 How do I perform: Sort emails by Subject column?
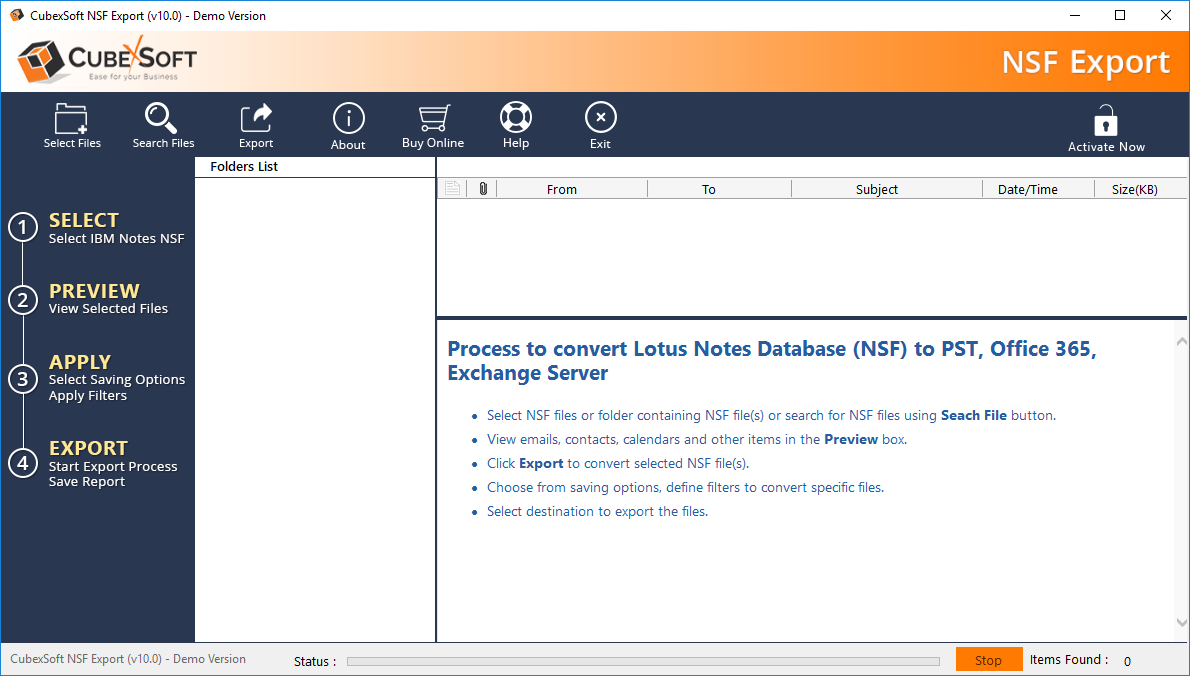click(877, 189)
